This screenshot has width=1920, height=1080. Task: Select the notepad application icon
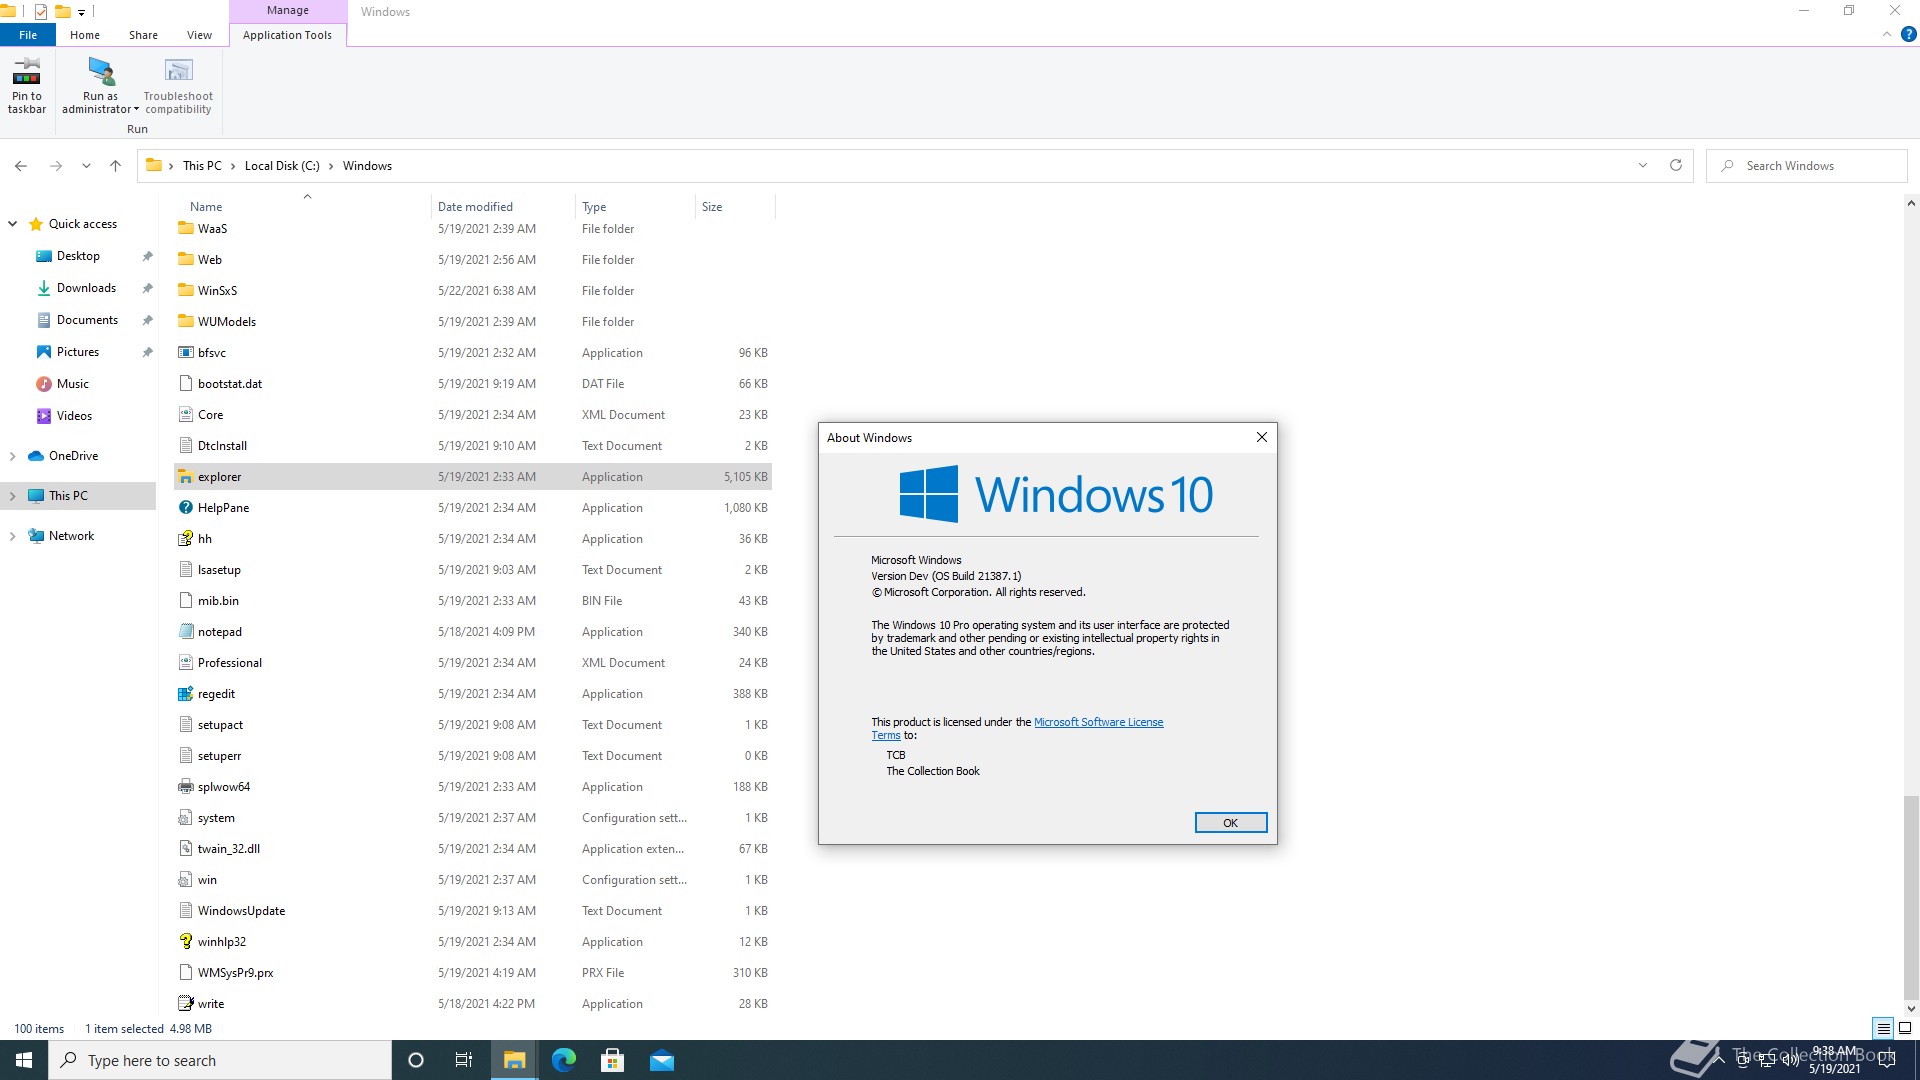(x=185, y=632)
